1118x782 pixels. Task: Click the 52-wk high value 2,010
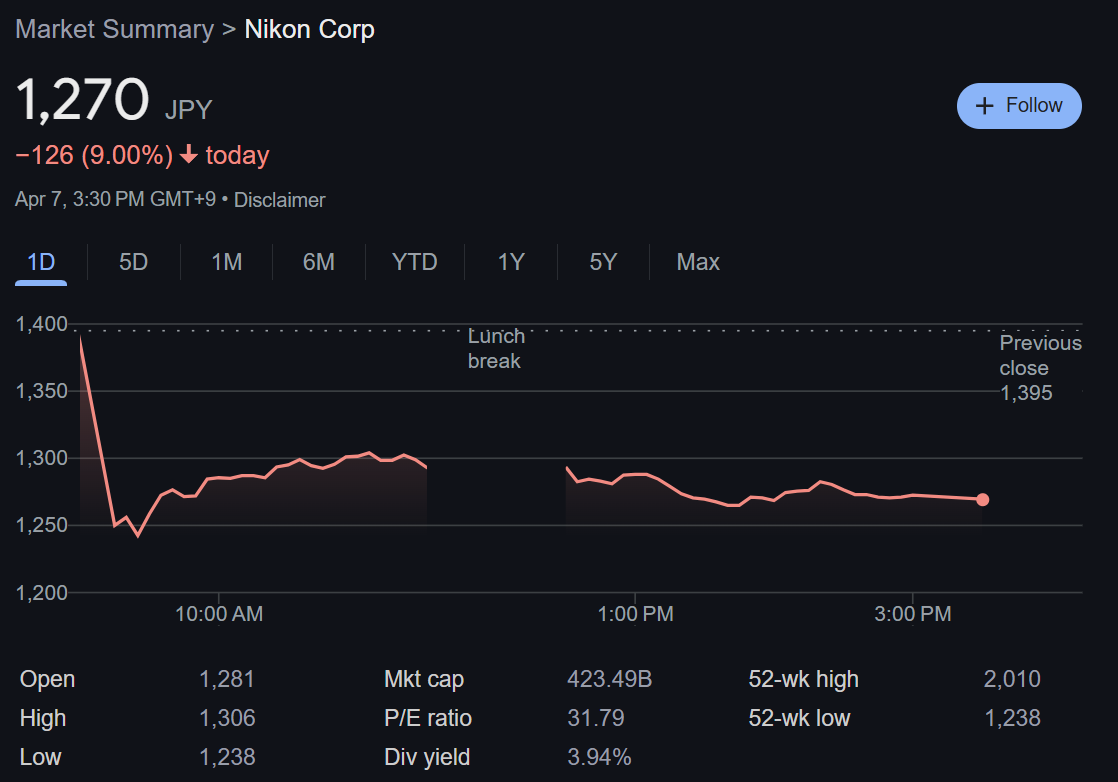1011,680
